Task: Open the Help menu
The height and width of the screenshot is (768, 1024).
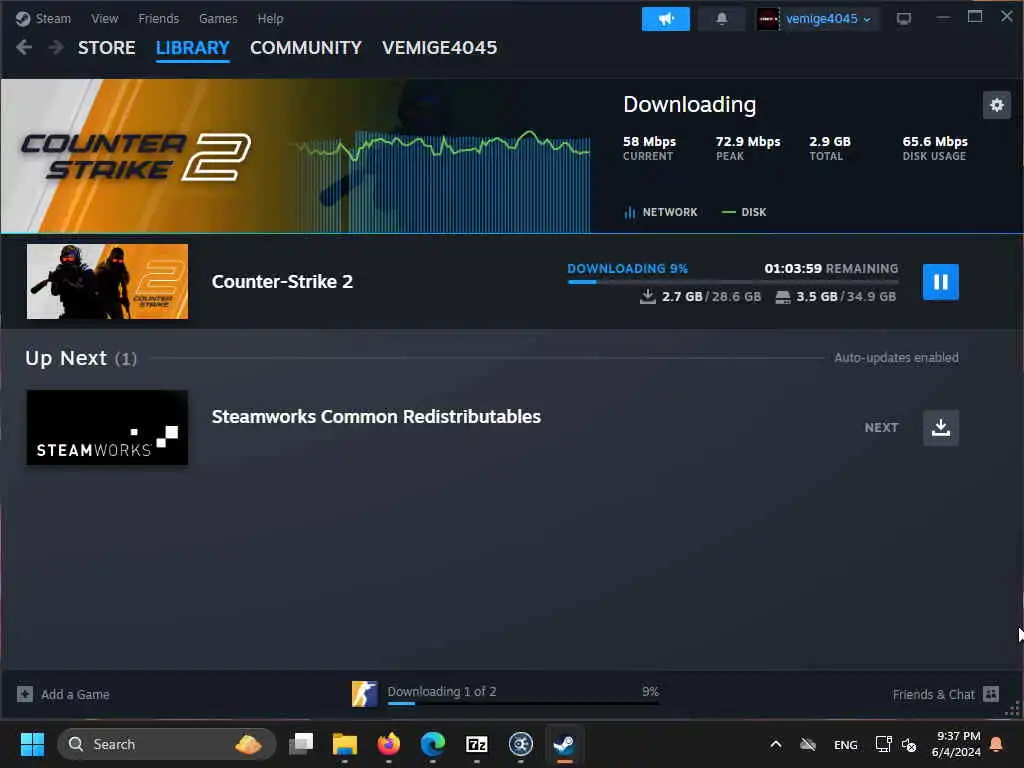Action: [x=270, y=18]
